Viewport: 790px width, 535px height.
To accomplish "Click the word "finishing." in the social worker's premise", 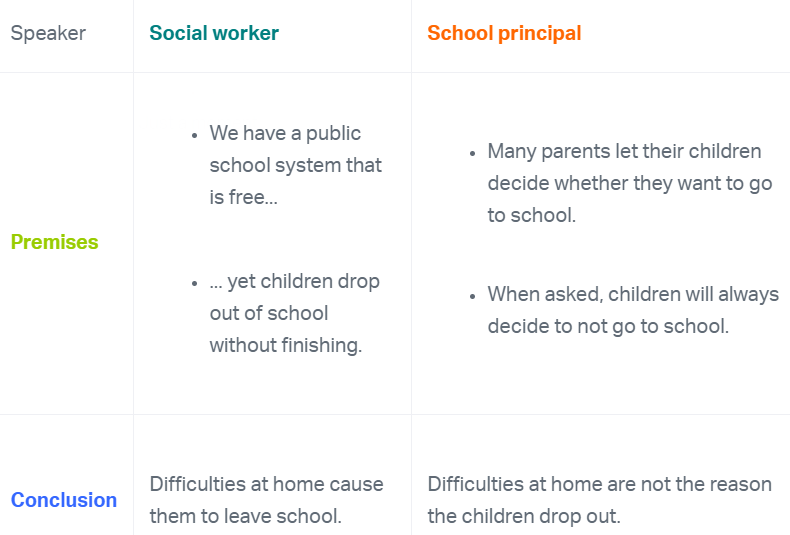I will pyautogui.click(x=321, y=345).
